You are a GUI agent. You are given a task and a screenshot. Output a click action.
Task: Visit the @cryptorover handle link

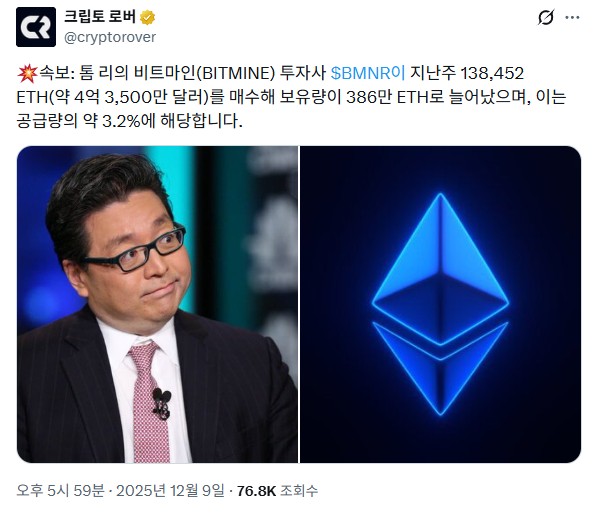coord(110,37)
